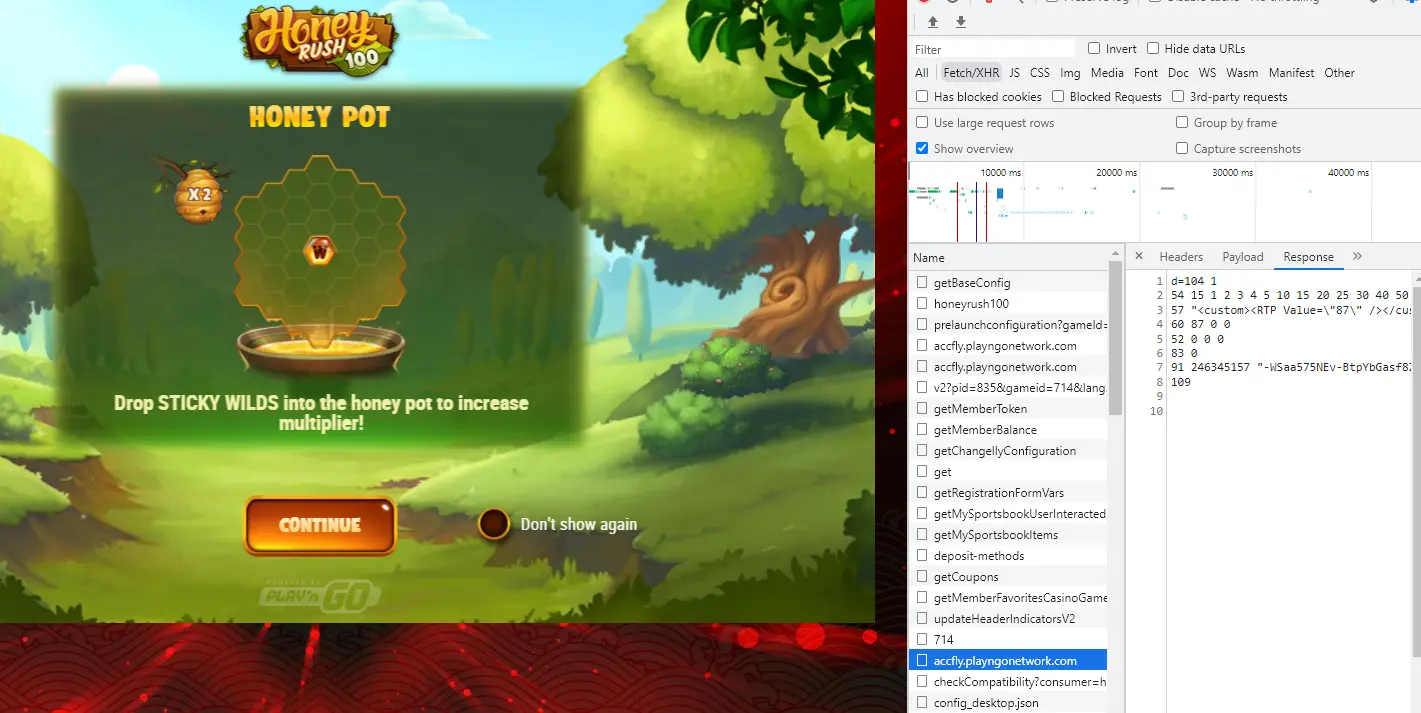Screen dimensions: 1421x713
Task: Select the Fetch/XHR filter
Action: point(971,73)
